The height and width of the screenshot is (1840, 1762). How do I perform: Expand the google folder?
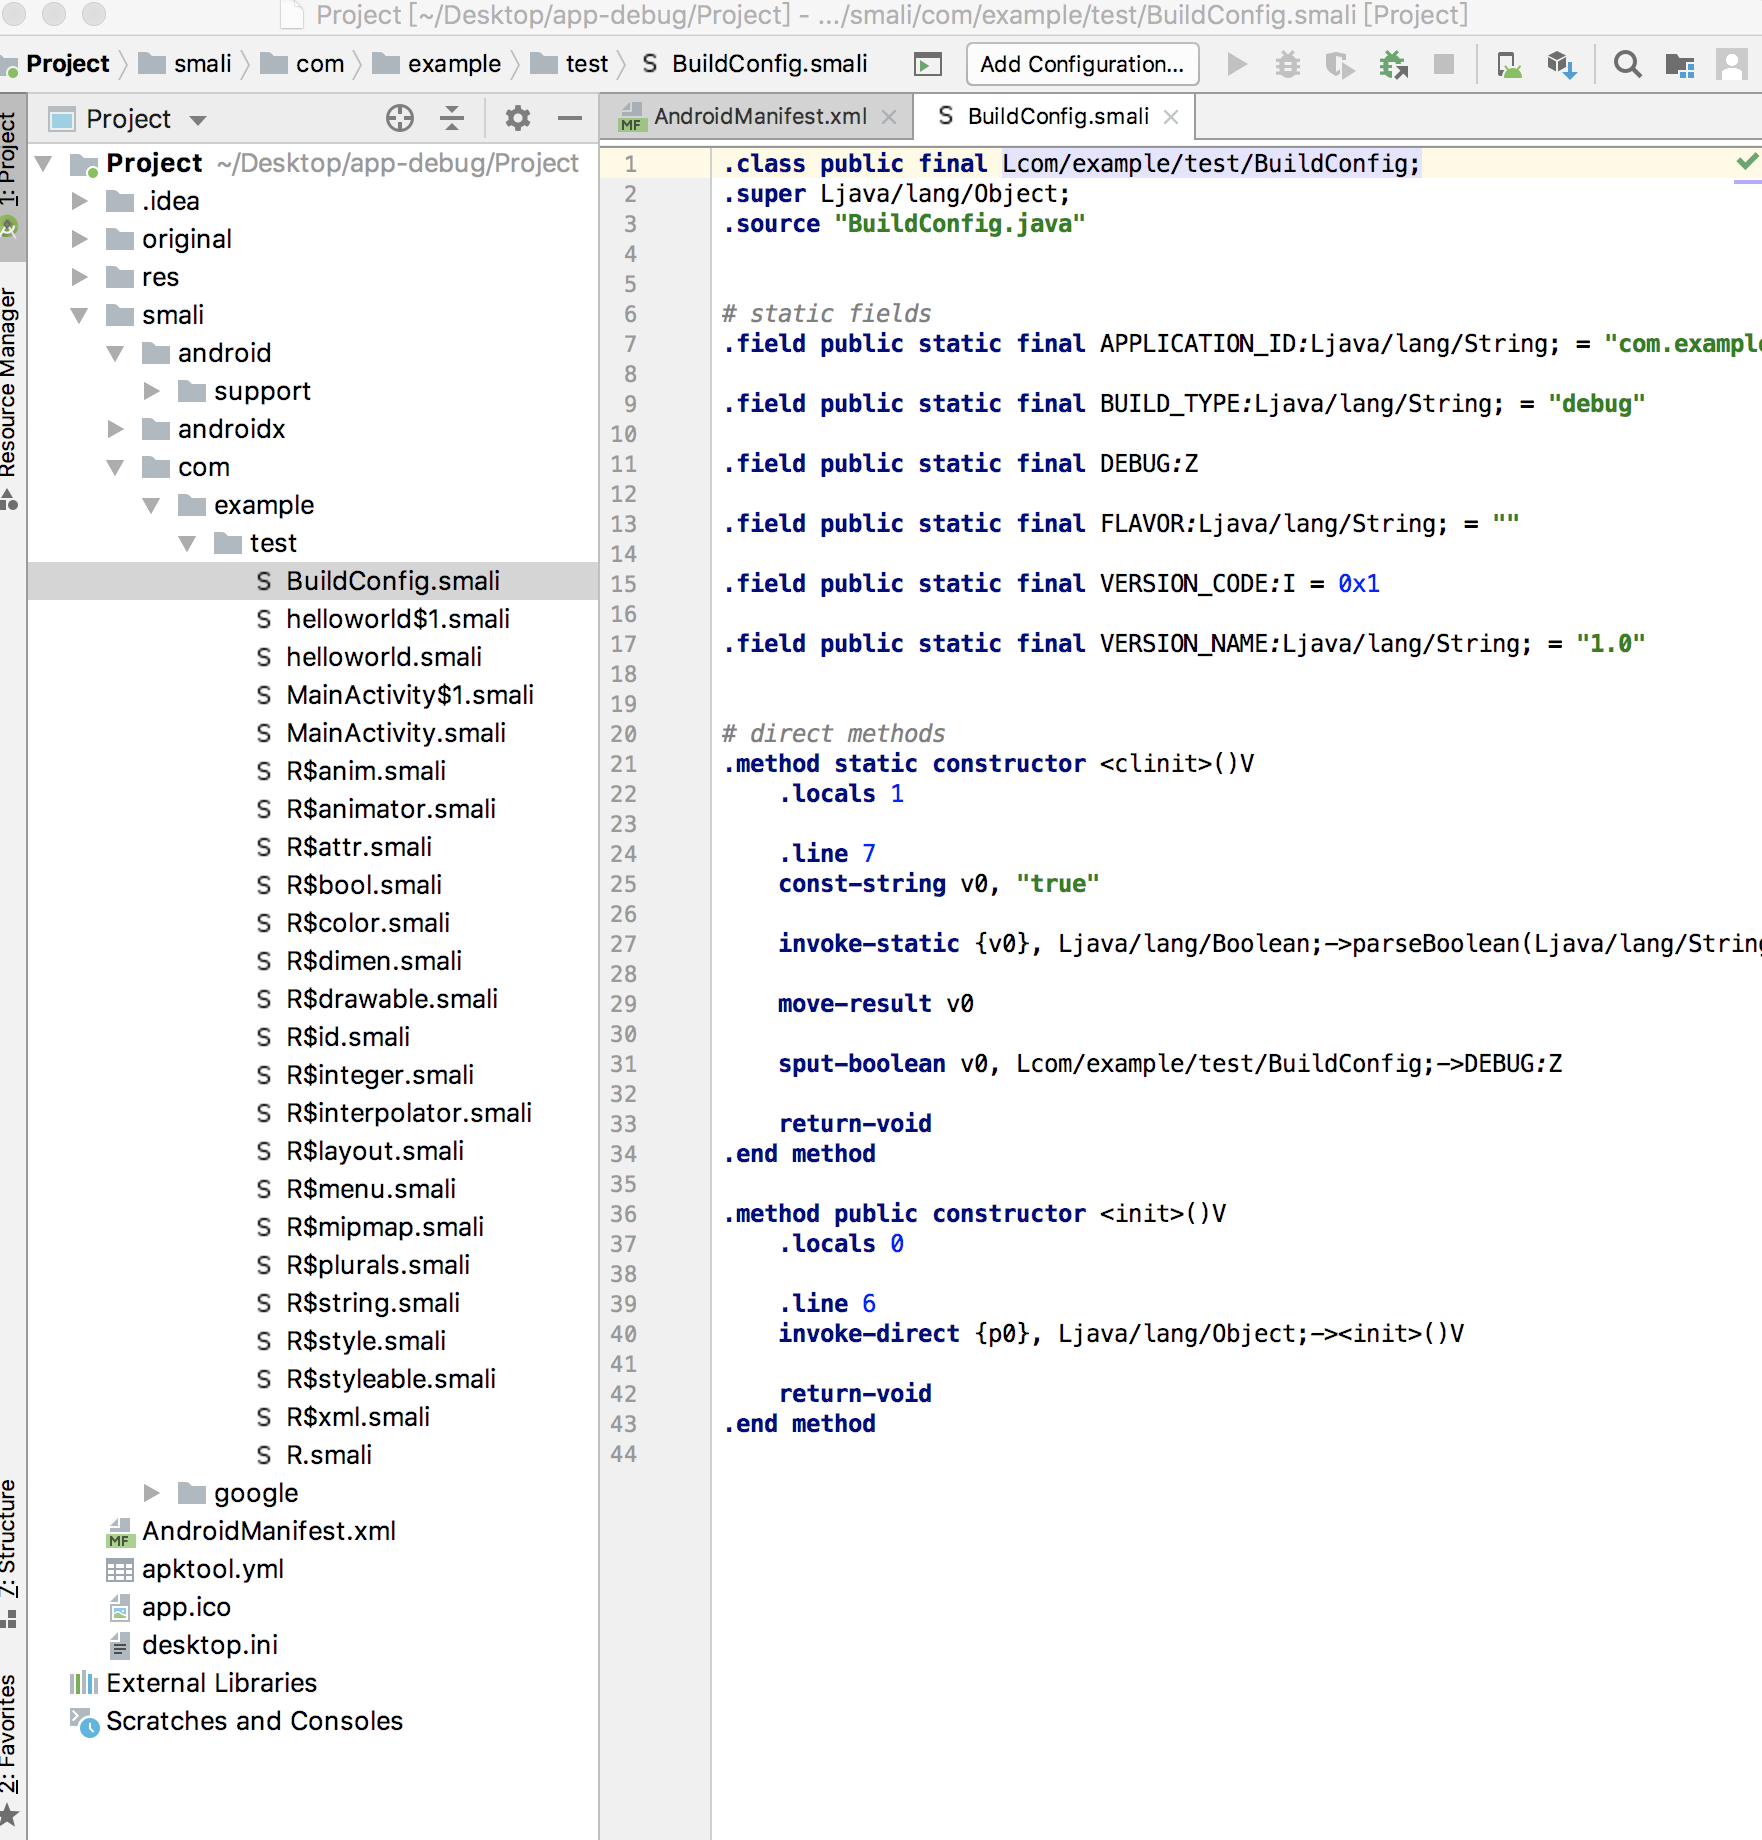click(x=152, y=1492)
